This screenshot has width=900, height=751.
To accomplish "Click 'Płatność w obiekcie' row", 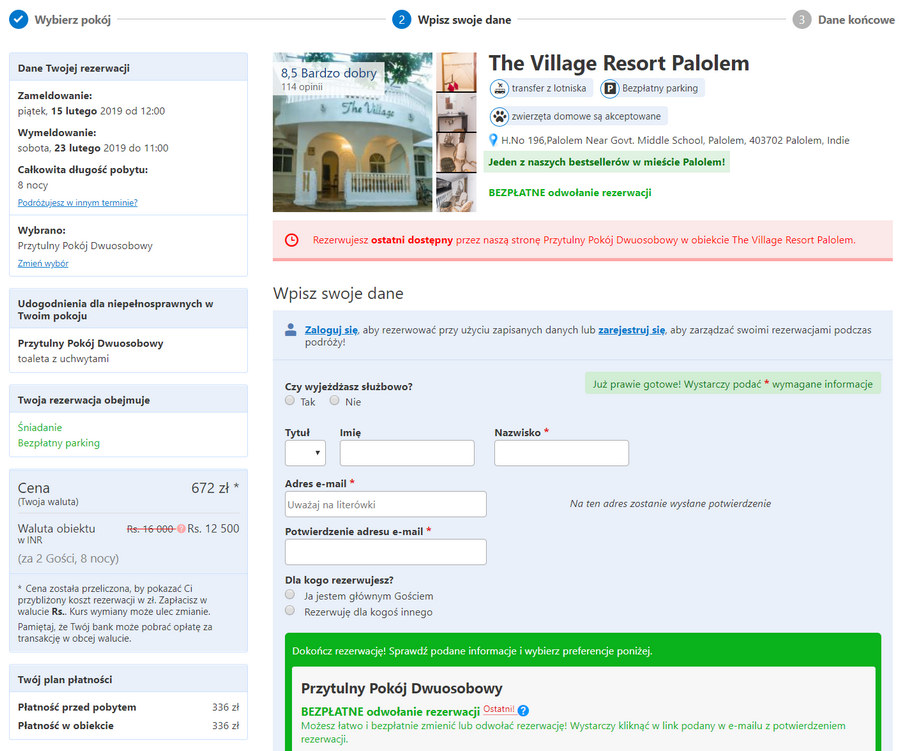I will tap(128, 726).
